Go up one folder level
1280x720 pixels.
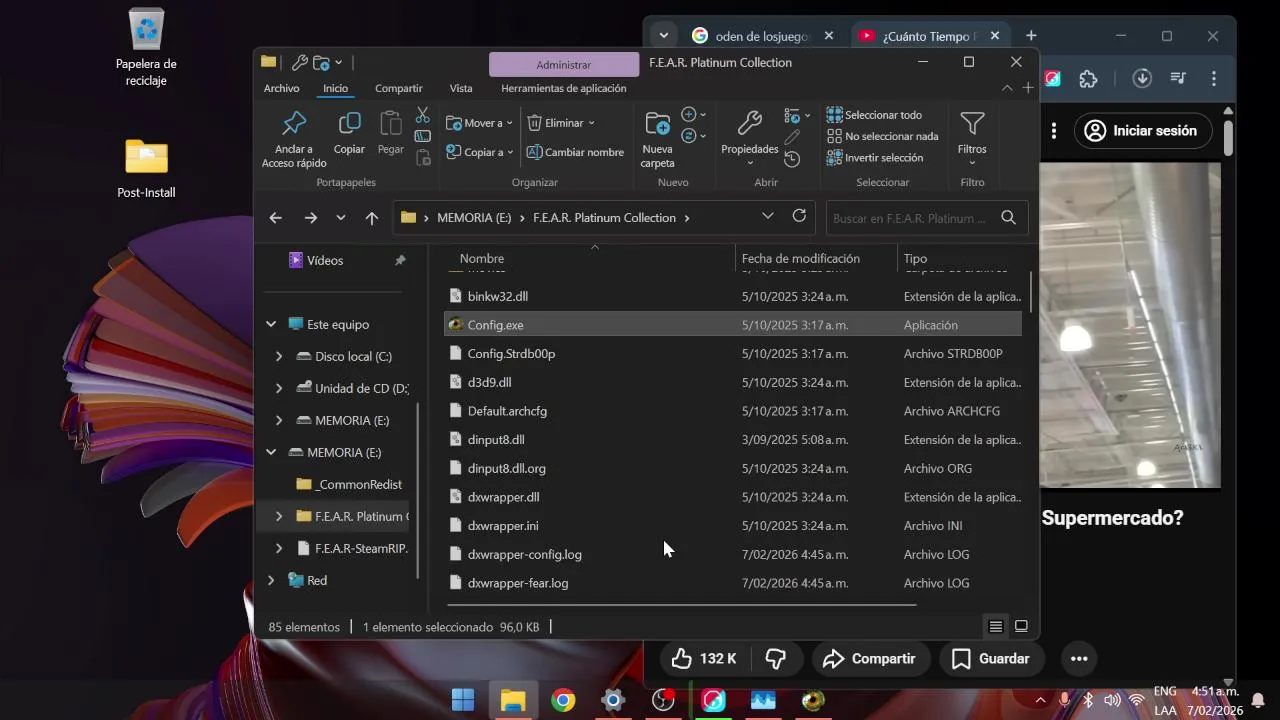coord(372,218)
